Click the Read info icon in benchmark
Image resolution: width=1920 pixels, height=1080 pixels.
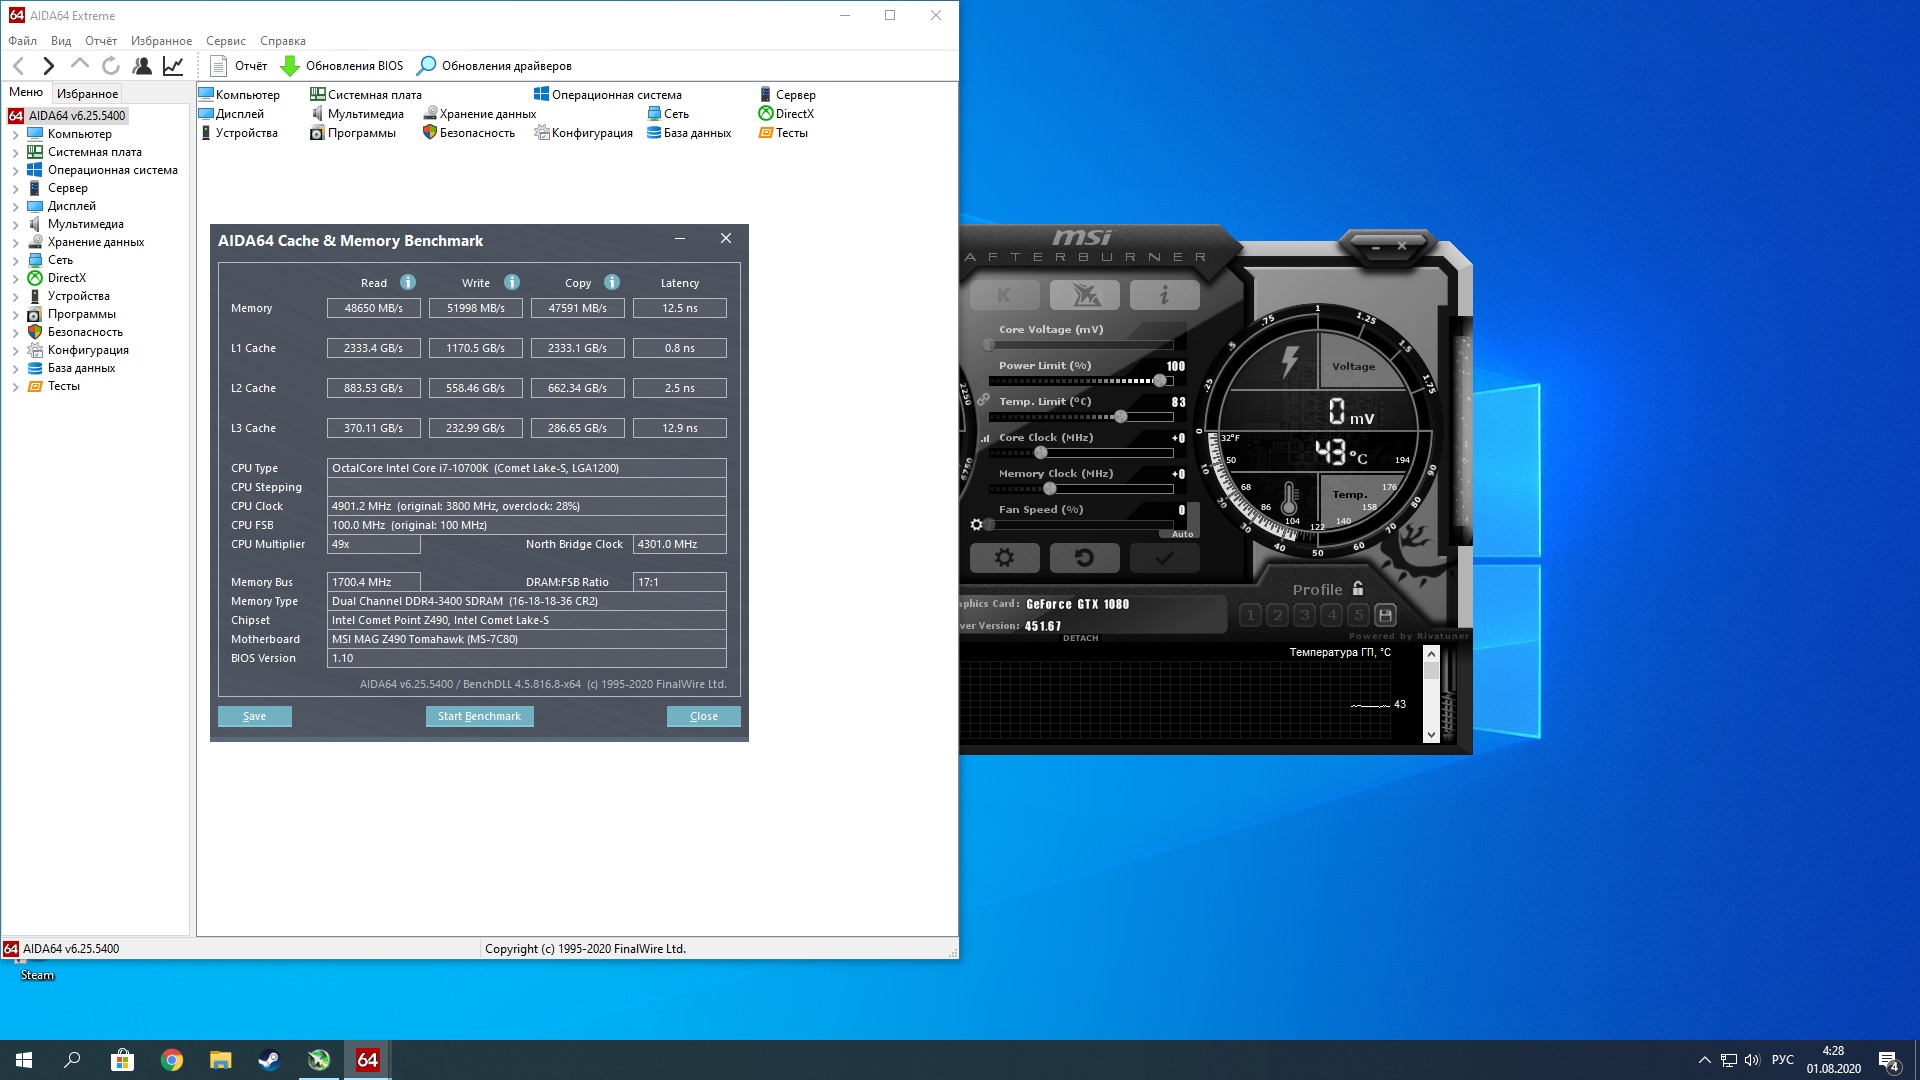click(408, 283)
